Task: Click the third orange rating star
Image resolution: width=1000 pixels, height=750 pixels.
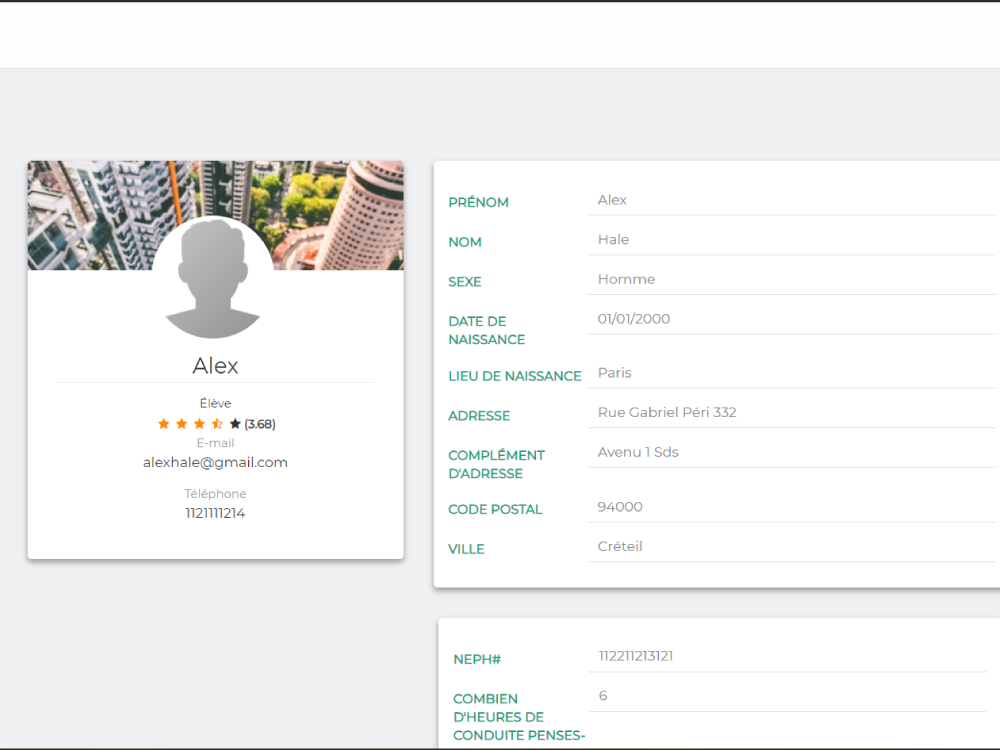Action: 200,423
